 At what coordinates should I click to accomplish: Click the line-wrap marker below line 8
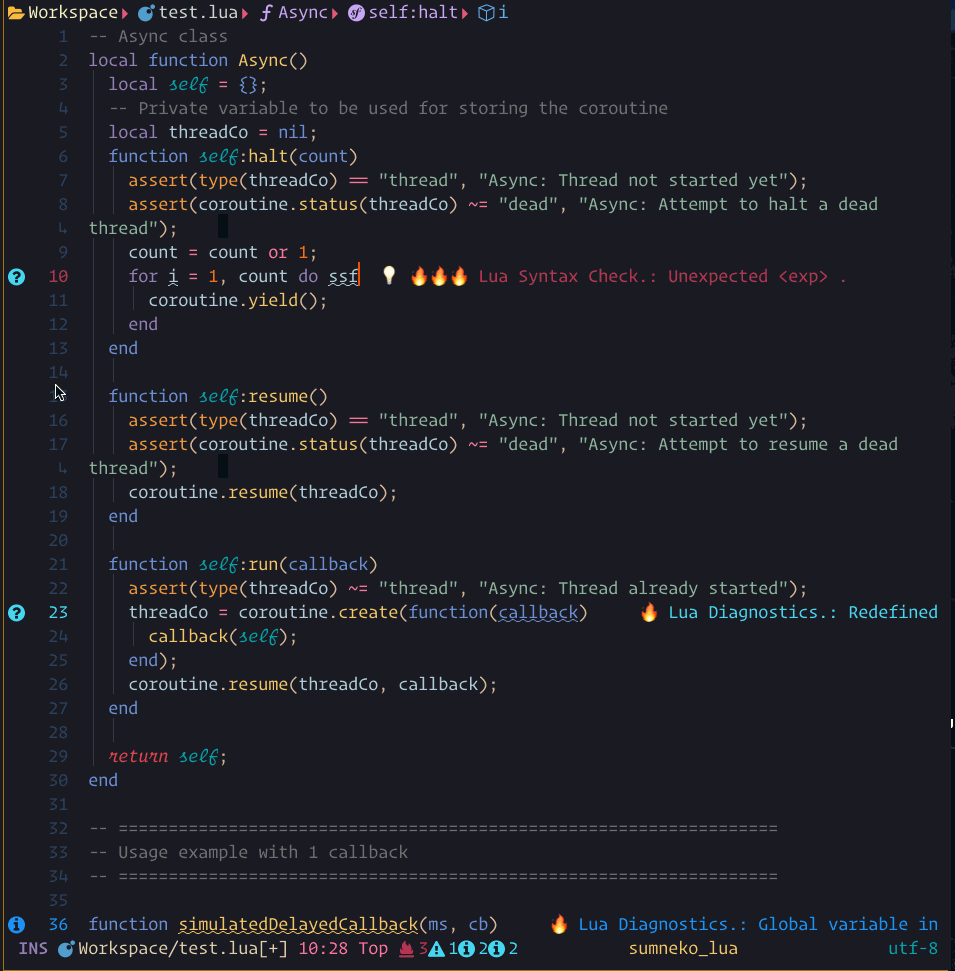tap(63, 229)
